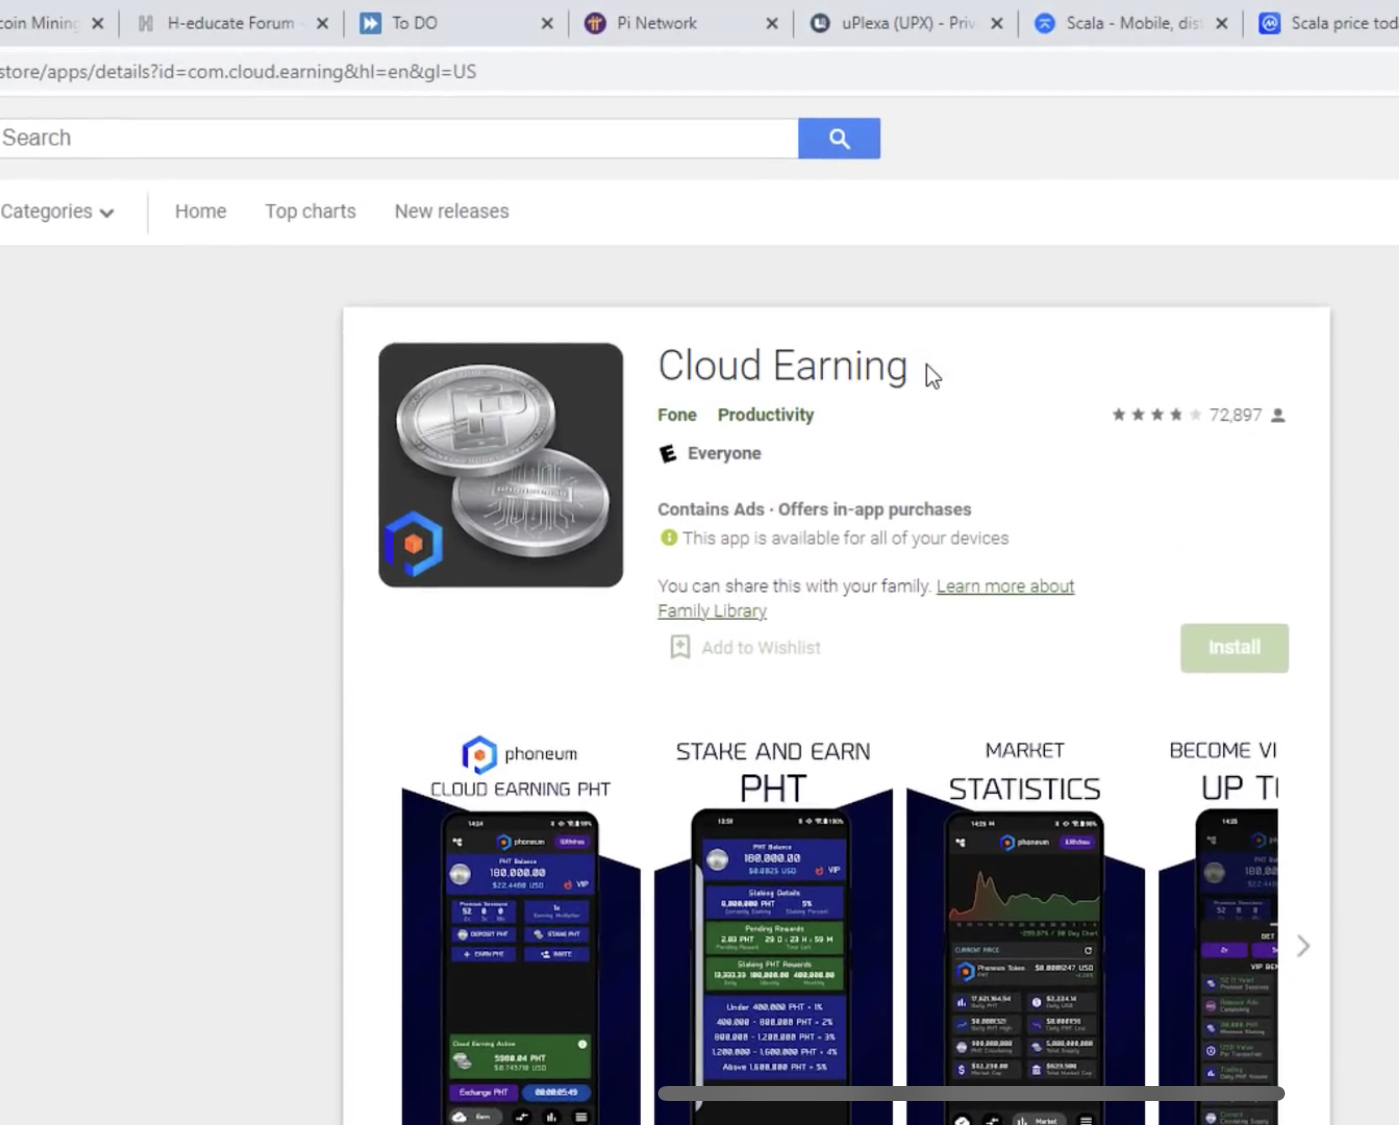Click the Fone developer link
Image resolution: width=1399 pixels, height=1125 pixels.
[677, 415]
